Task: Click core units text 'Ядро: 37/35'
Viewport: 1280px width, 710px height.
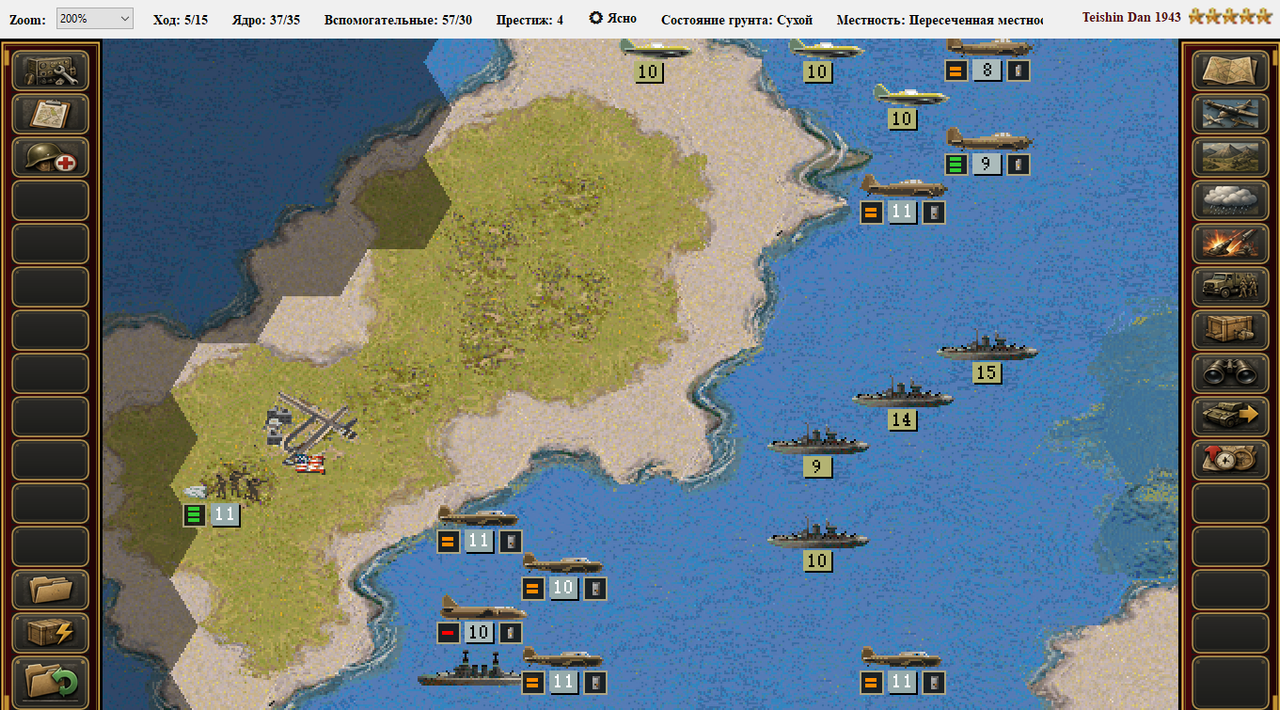Action: [265, 19]
